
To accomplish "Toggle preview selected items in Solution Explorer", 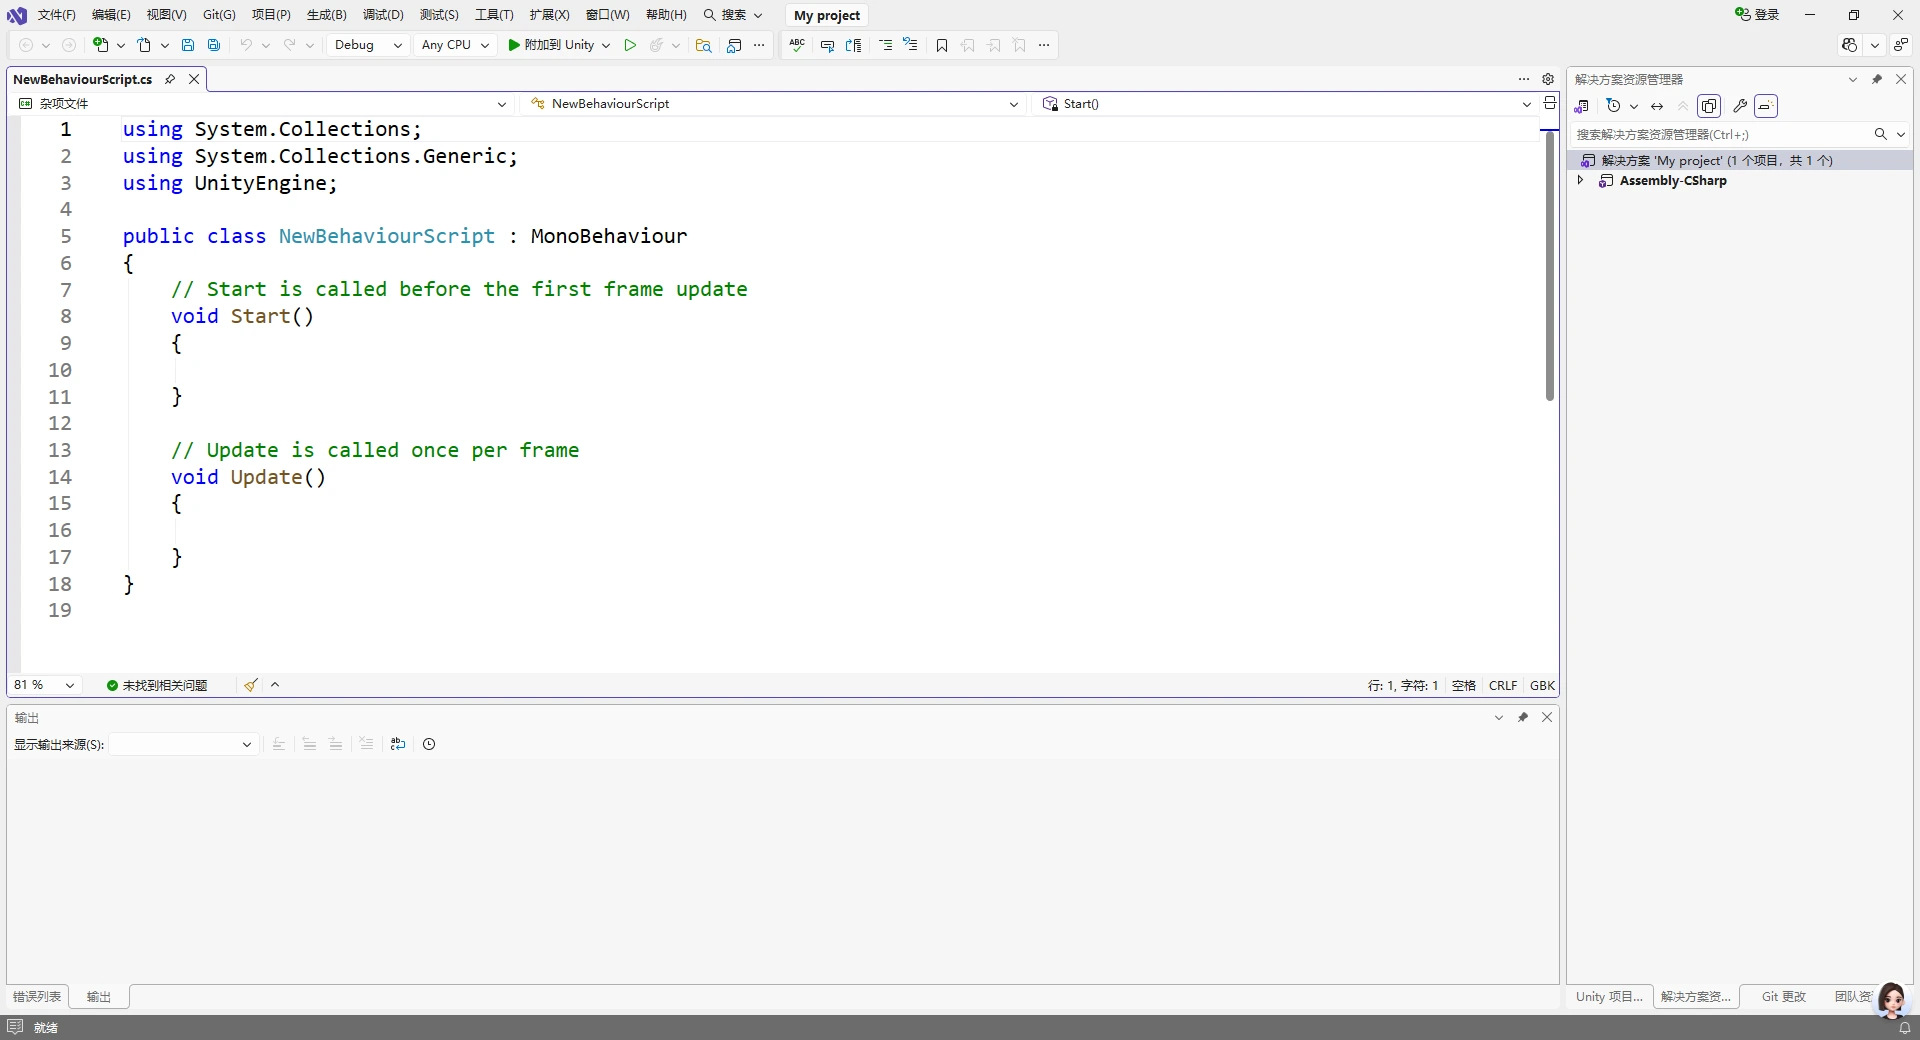I will [1766, 106].
